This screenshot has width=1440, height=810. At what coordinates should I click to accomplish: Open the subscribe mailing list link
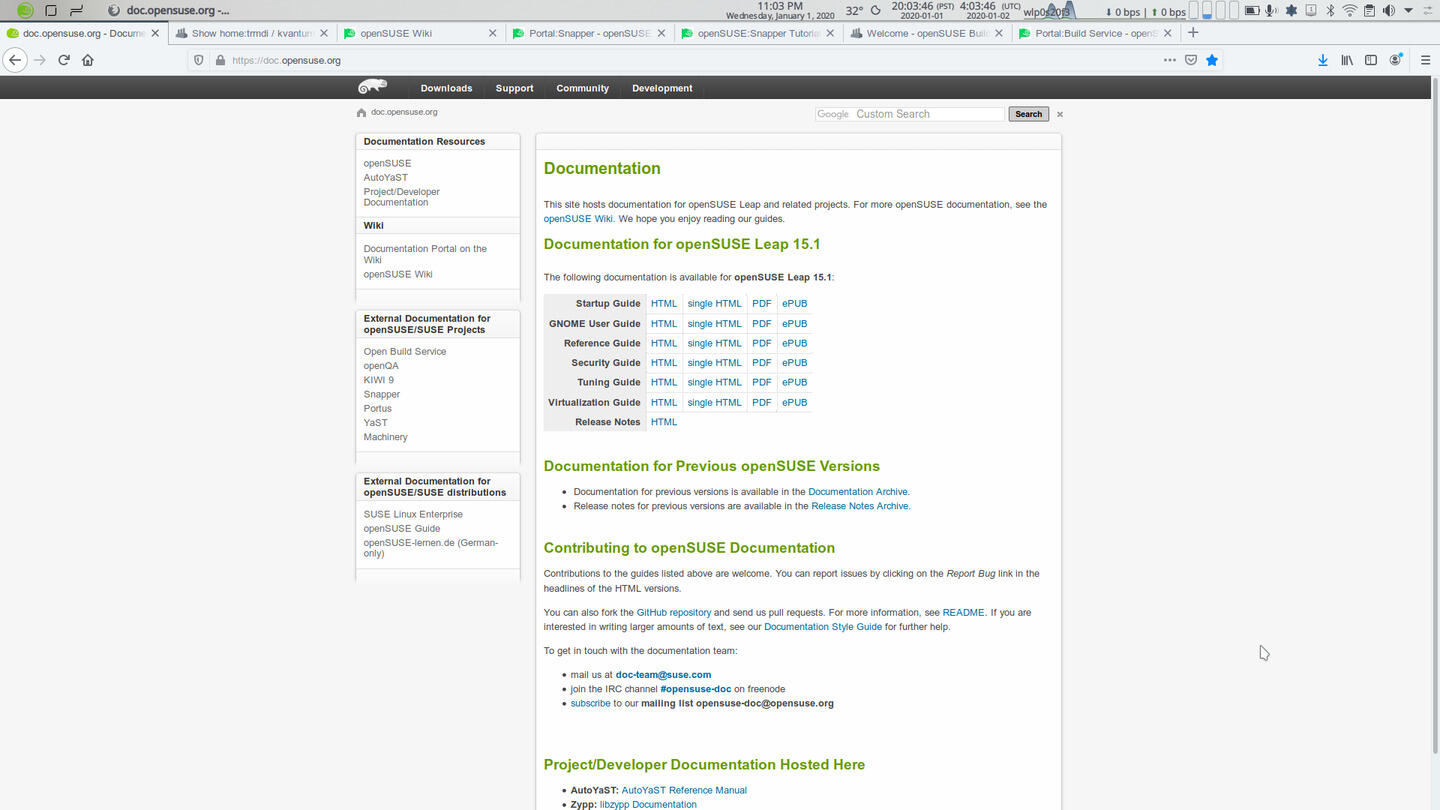pos(590,703)
